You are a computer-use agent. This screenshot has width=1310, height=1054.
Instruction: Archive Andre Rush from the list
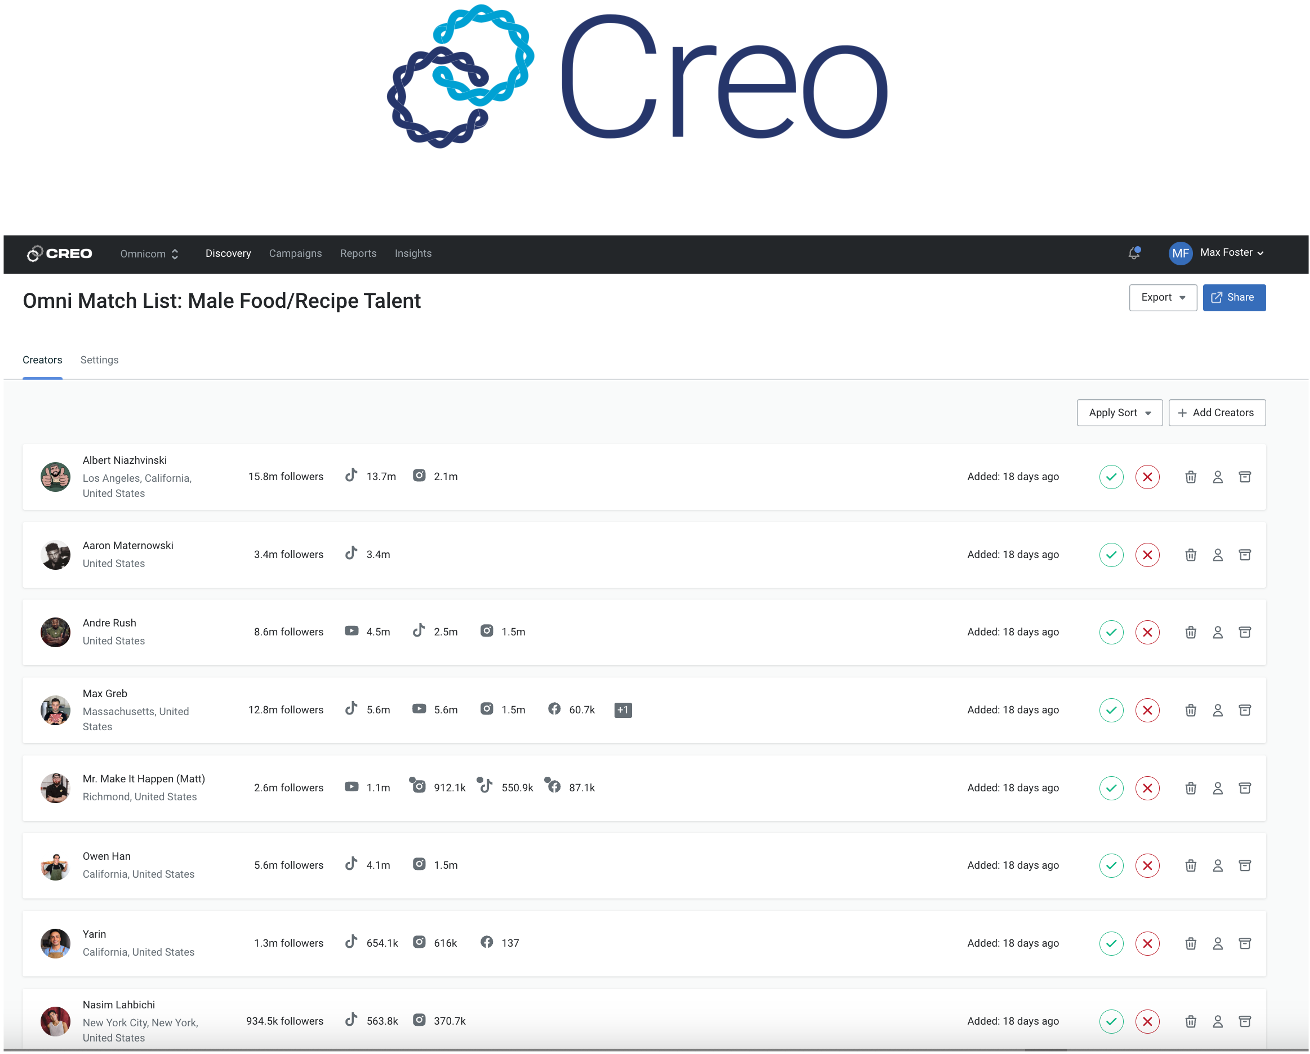point(1245,632)
